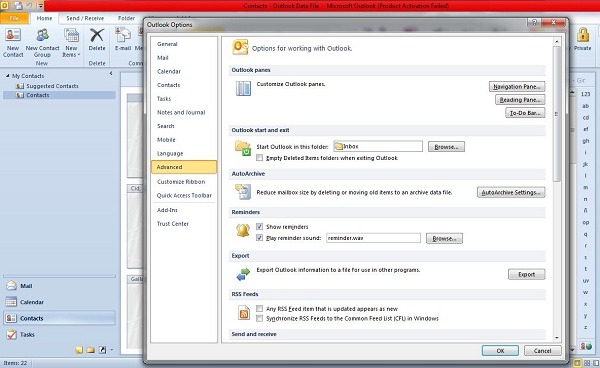Select Trust Center category
This screenshot has height=368, width=600.
pyautogui.click(x=184, y=224)
